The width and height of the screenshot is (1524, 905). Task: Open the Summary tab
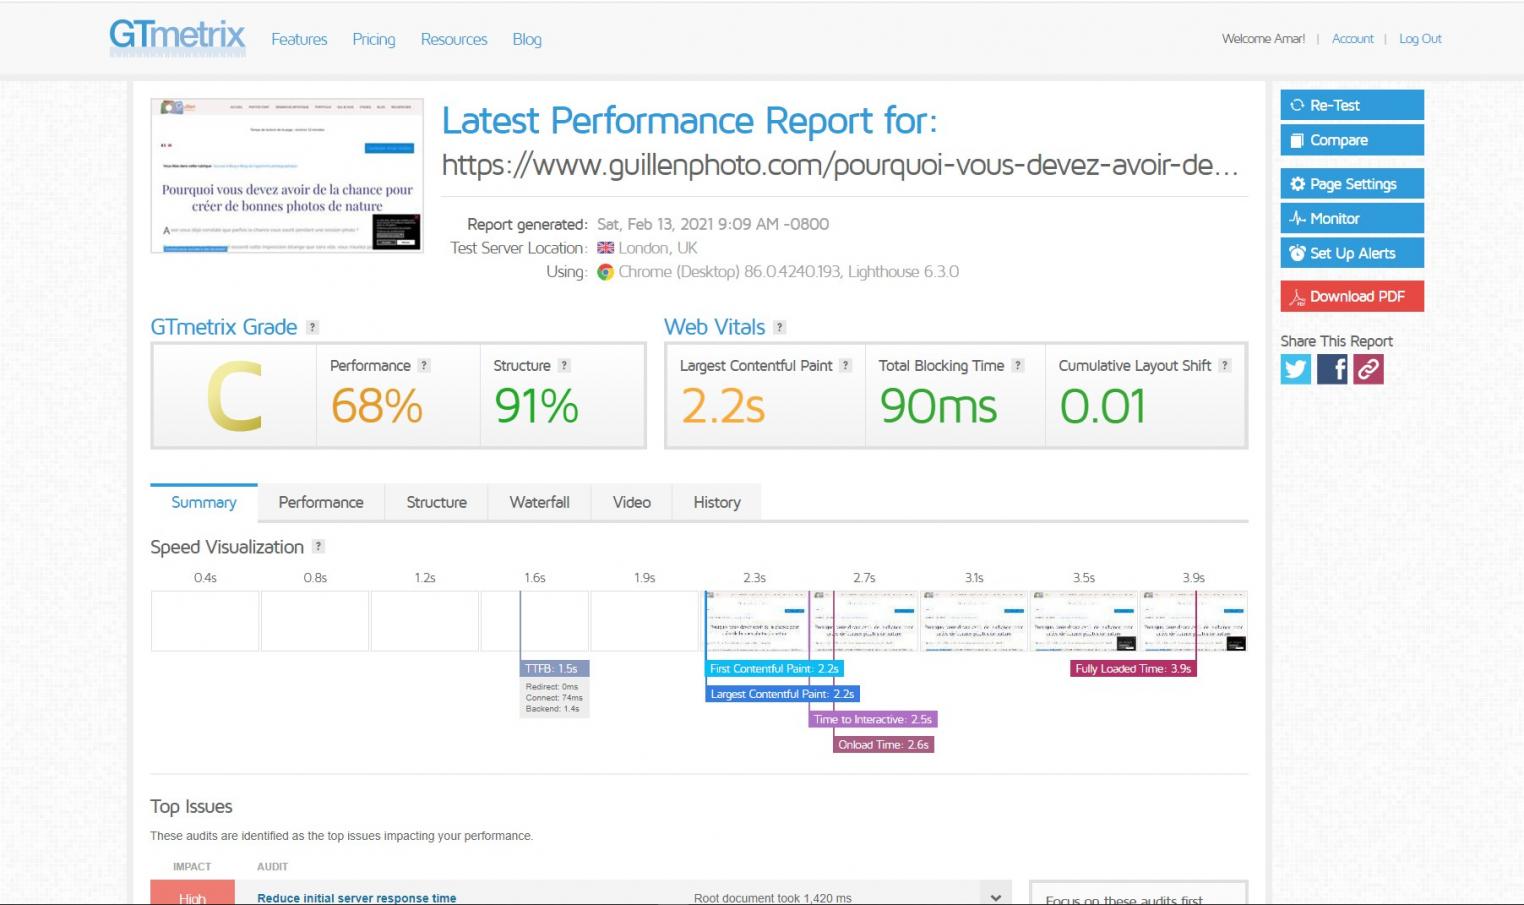(x=204, y=502)
